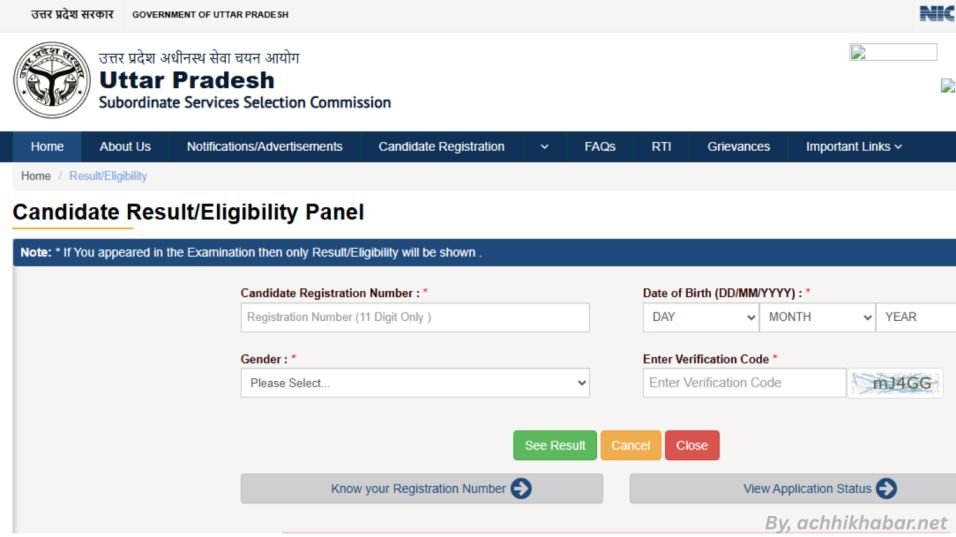
Task: Click the Enter Verification Code field
Action: coord(744,383)
